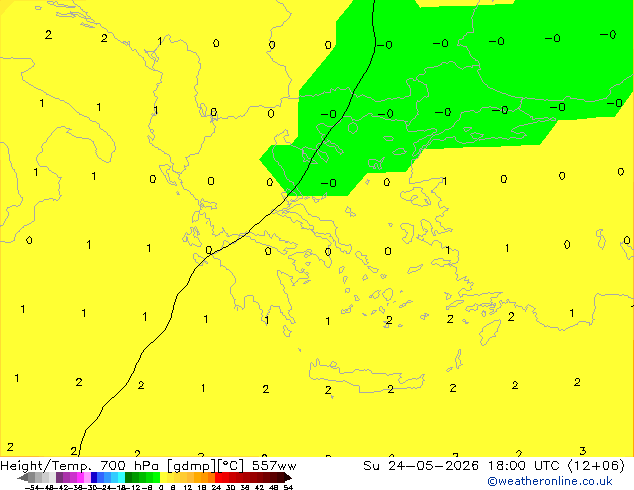The width and height of the screenshot is (634, 490).
Task: Click the Crete island outline
Action: pyautogui.click(x=366, y=376)
